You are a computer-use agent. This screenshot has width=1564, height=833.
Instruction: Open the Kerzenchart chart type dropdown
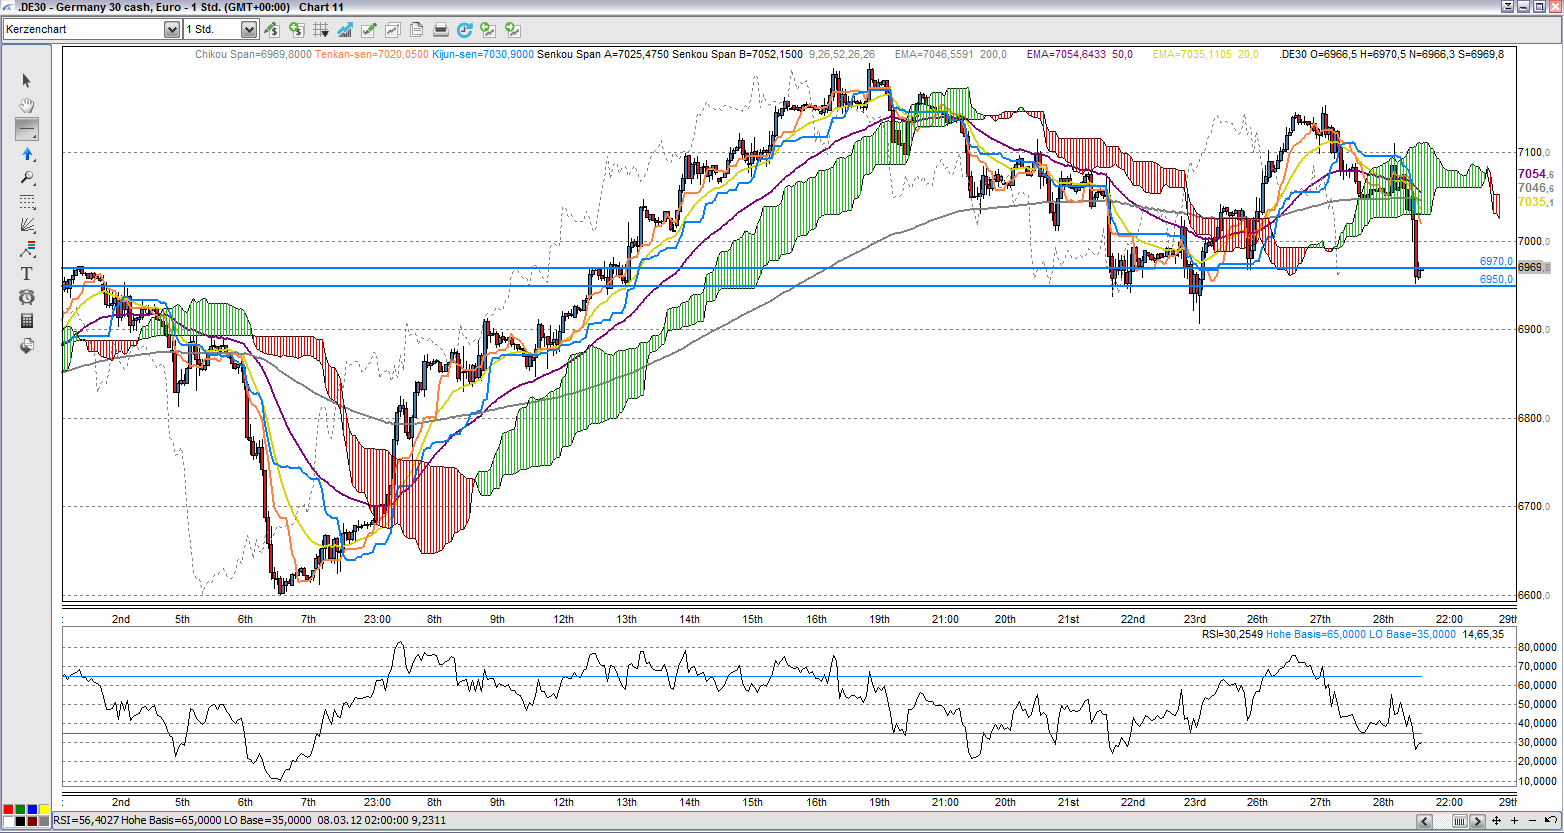171,30
